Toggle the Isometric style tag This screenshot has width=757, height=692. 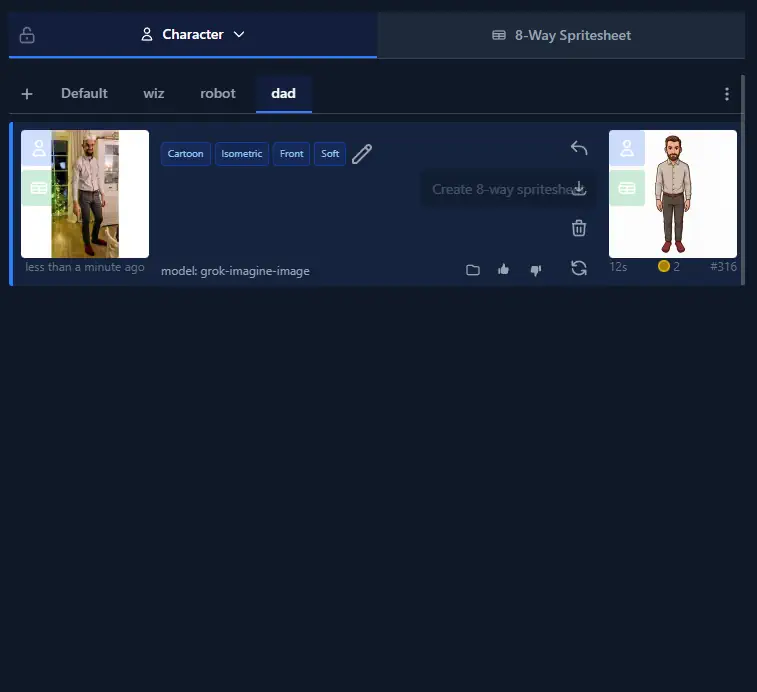coord(242,154)
